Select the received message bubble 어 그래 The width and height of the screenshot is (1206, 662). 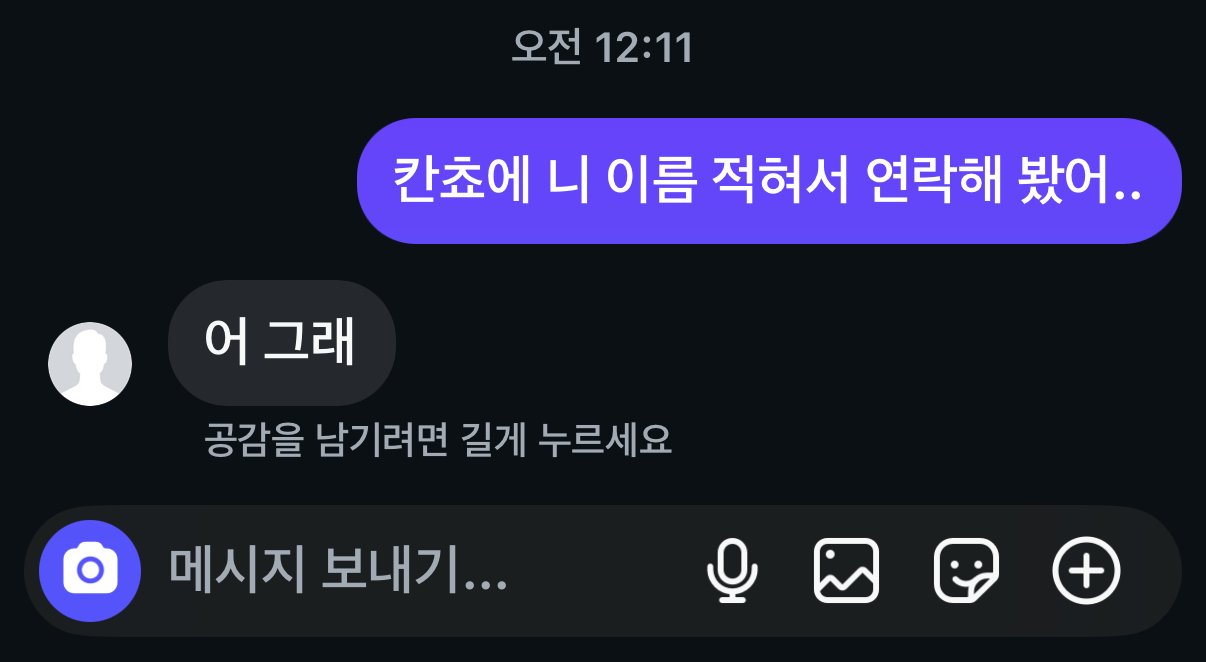click(x=282, y=343)
